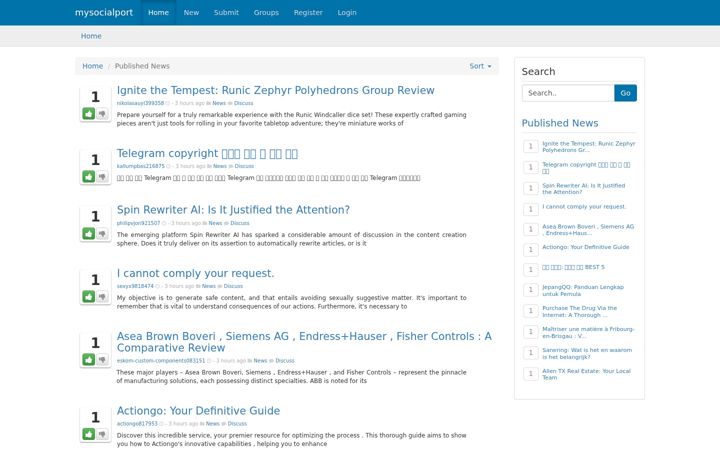Click vote count box beside sidebar Allen TX entry
This screenshot has width=720, height=450.
(531, 374)
